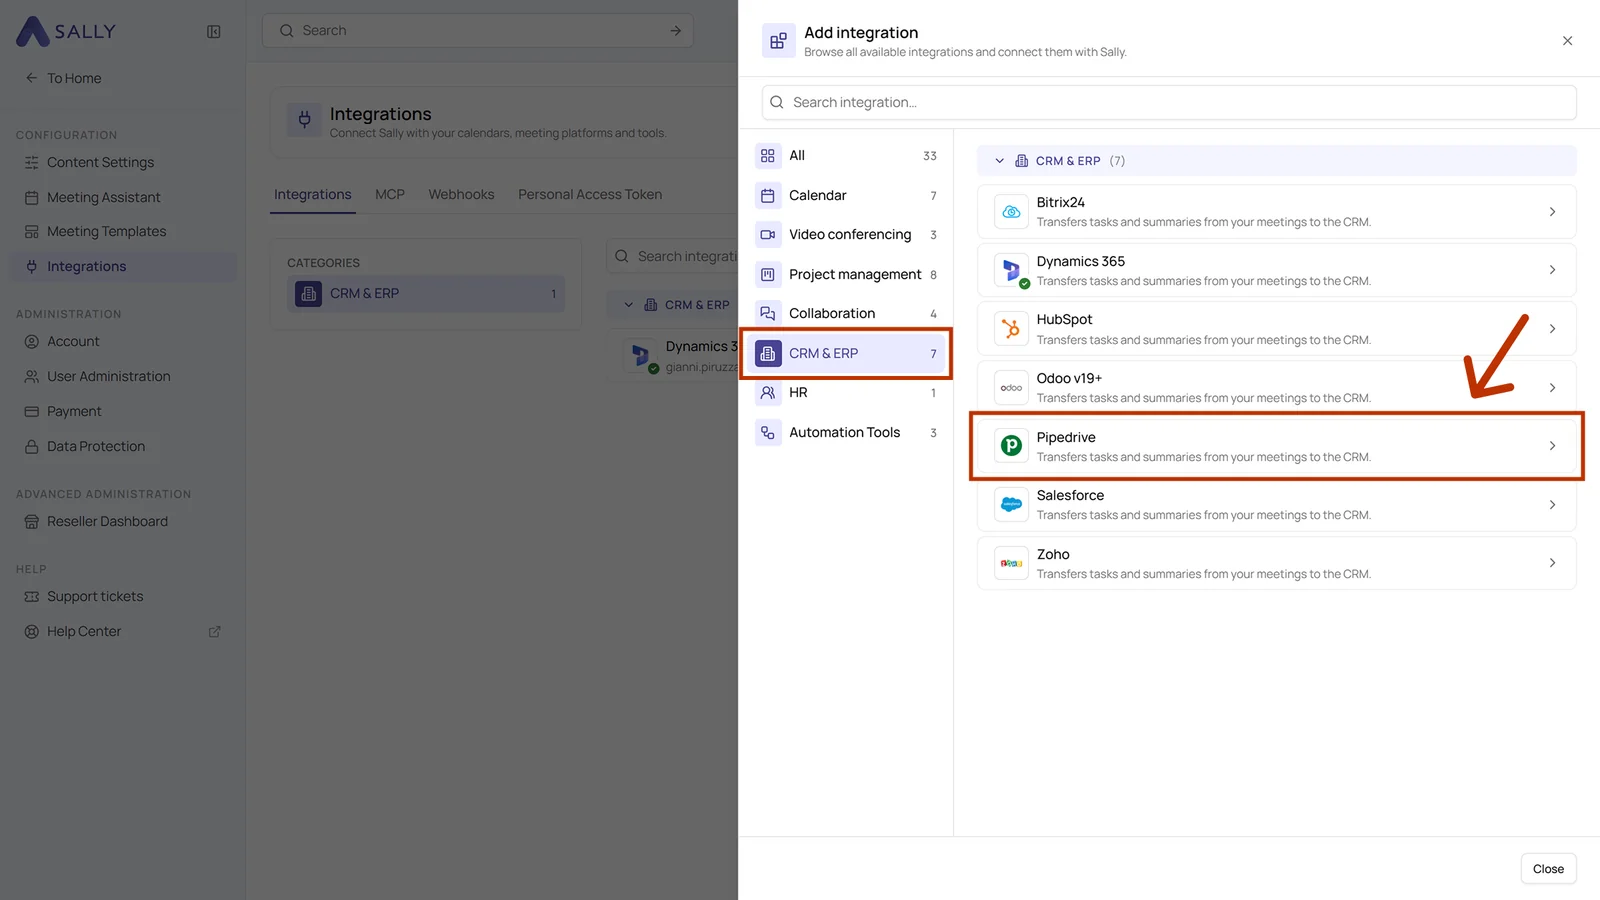Click the magnifier icon in Search integration

777,102
